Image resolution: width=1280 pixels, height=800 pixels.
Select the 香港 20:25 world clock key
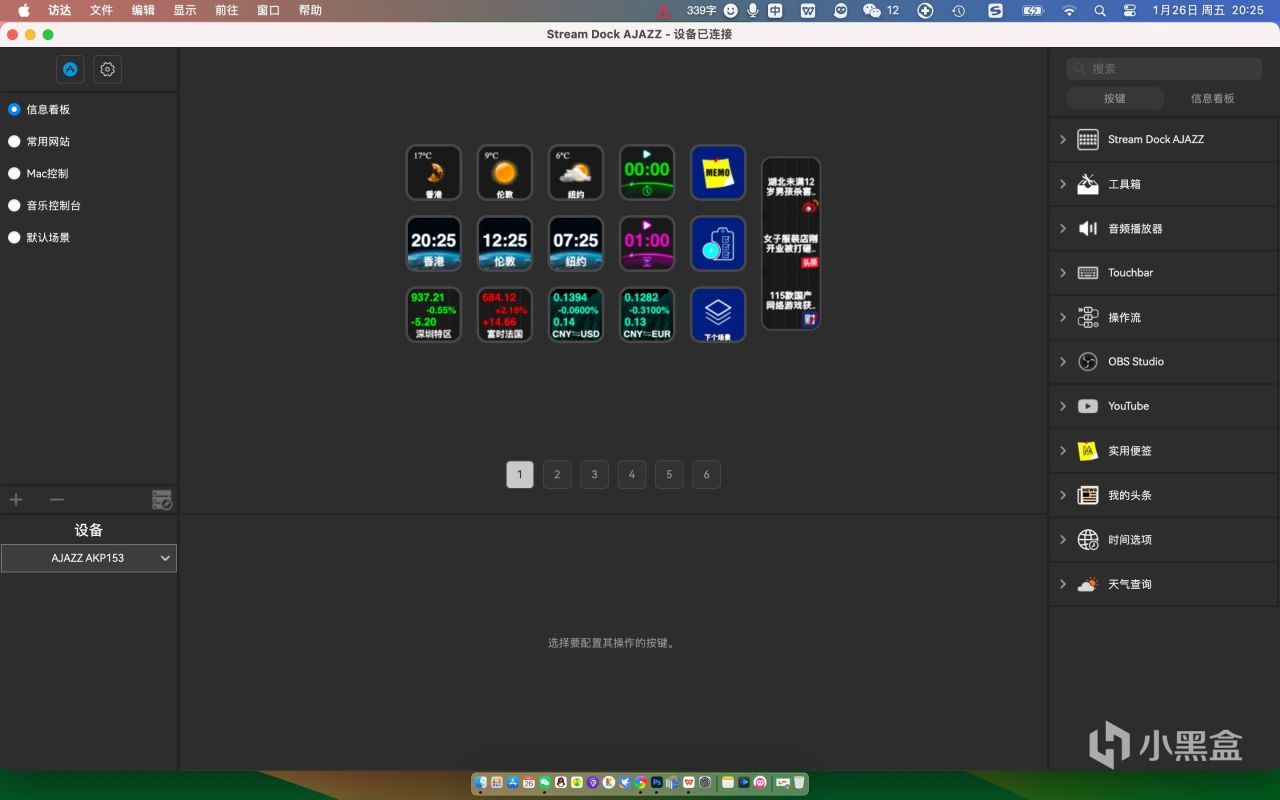click(434, 244)
